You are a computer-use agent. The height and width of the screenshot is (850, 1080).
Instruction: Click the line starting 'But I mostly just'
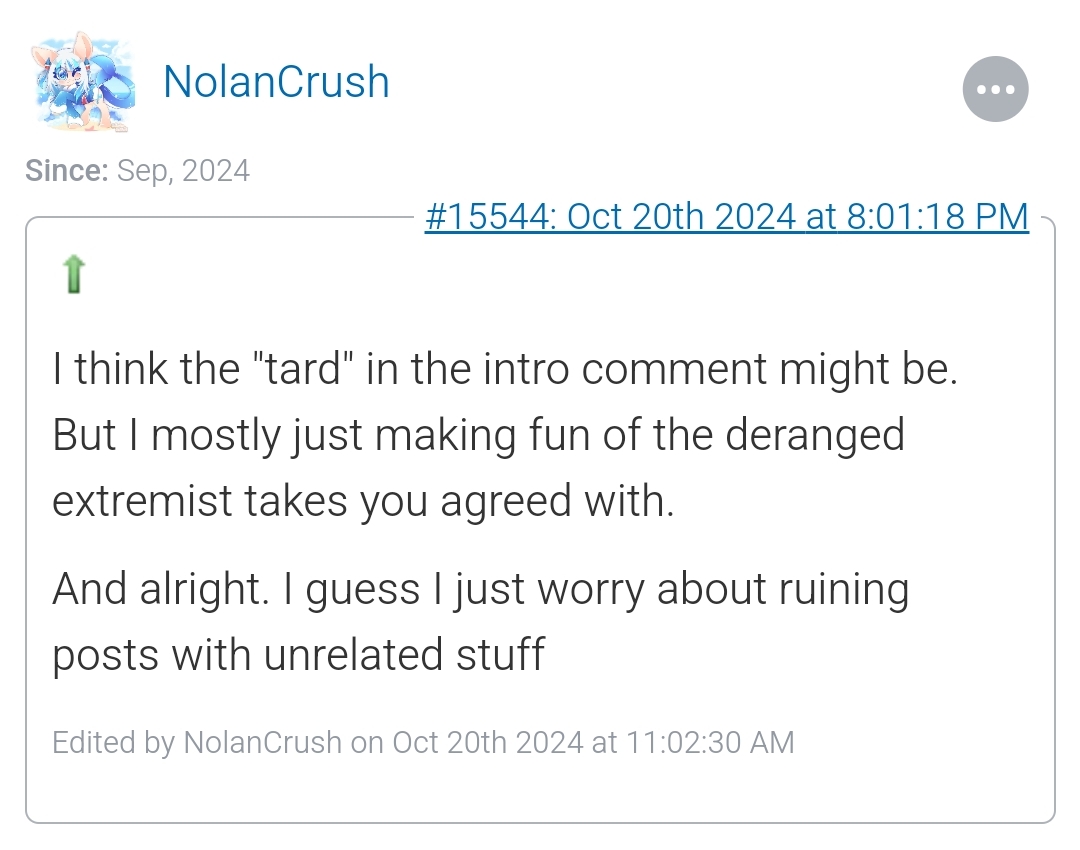[x=479, y=435]
